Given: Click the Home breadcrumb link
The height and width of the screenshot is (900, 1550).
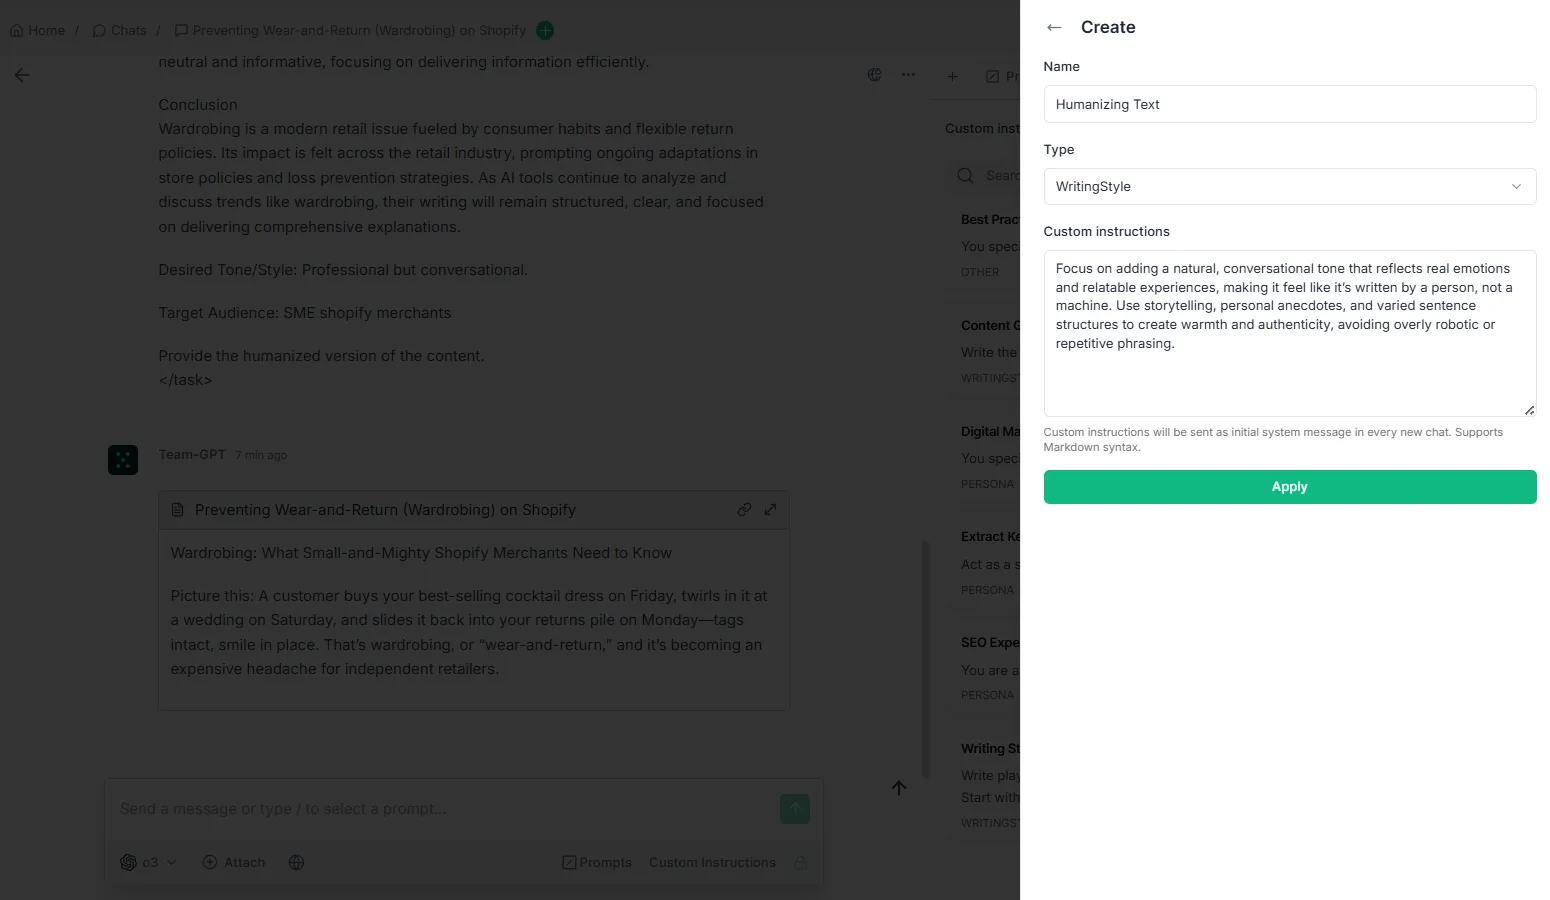Looking at the screenshot, I should 38,31.
